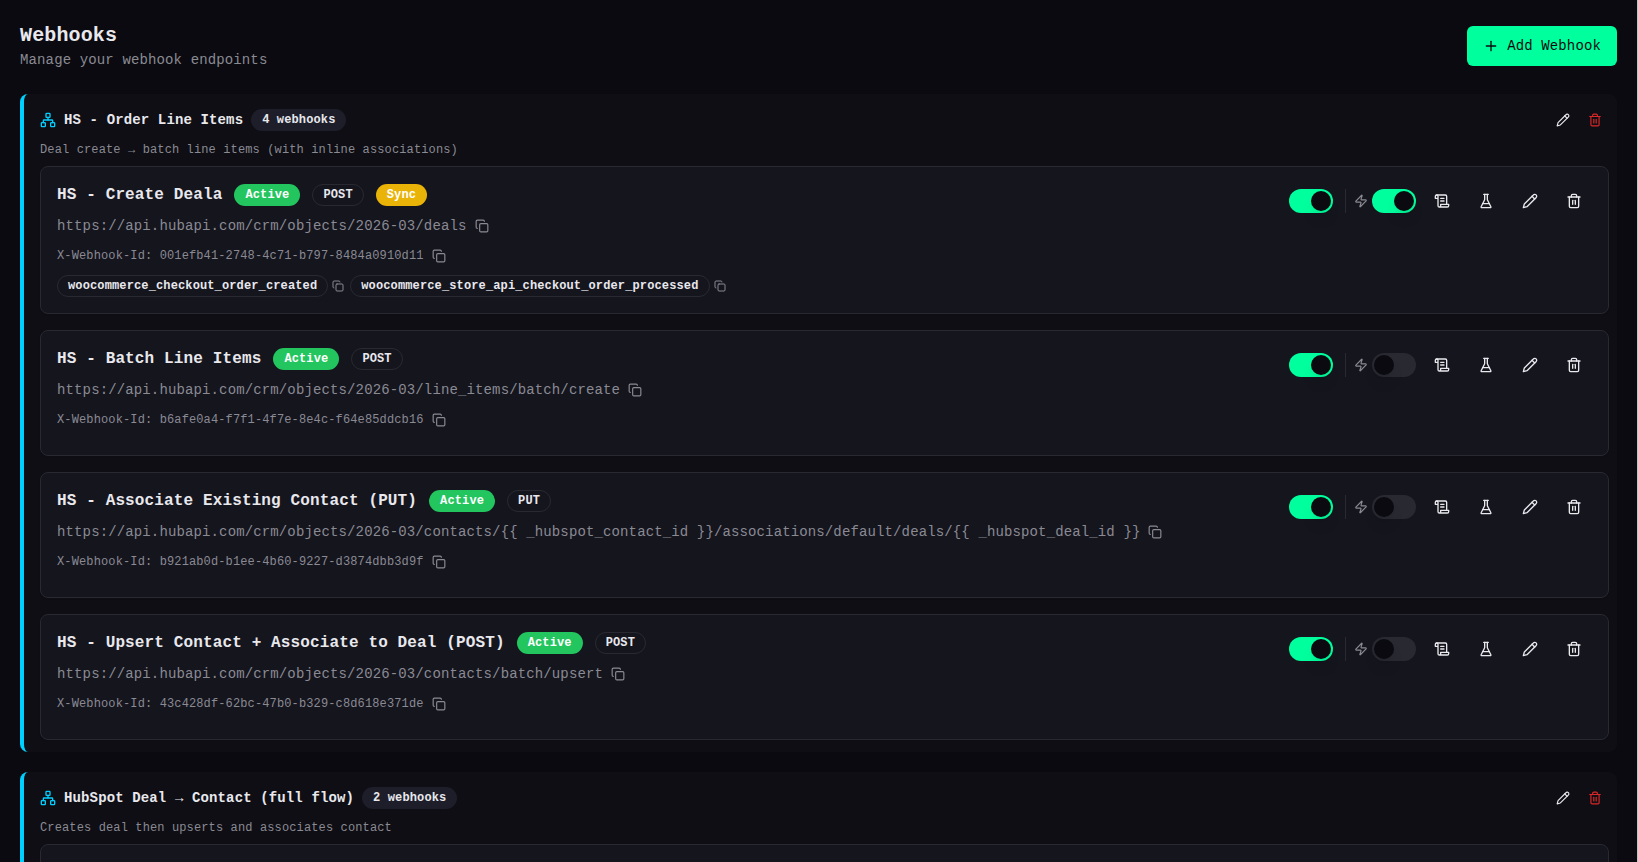Image resolution: width=1638 pixels, height=862 pixels.
Task: Toggle active switch for Associate Existing Contact (PUT)
Action: point(1311,507)
